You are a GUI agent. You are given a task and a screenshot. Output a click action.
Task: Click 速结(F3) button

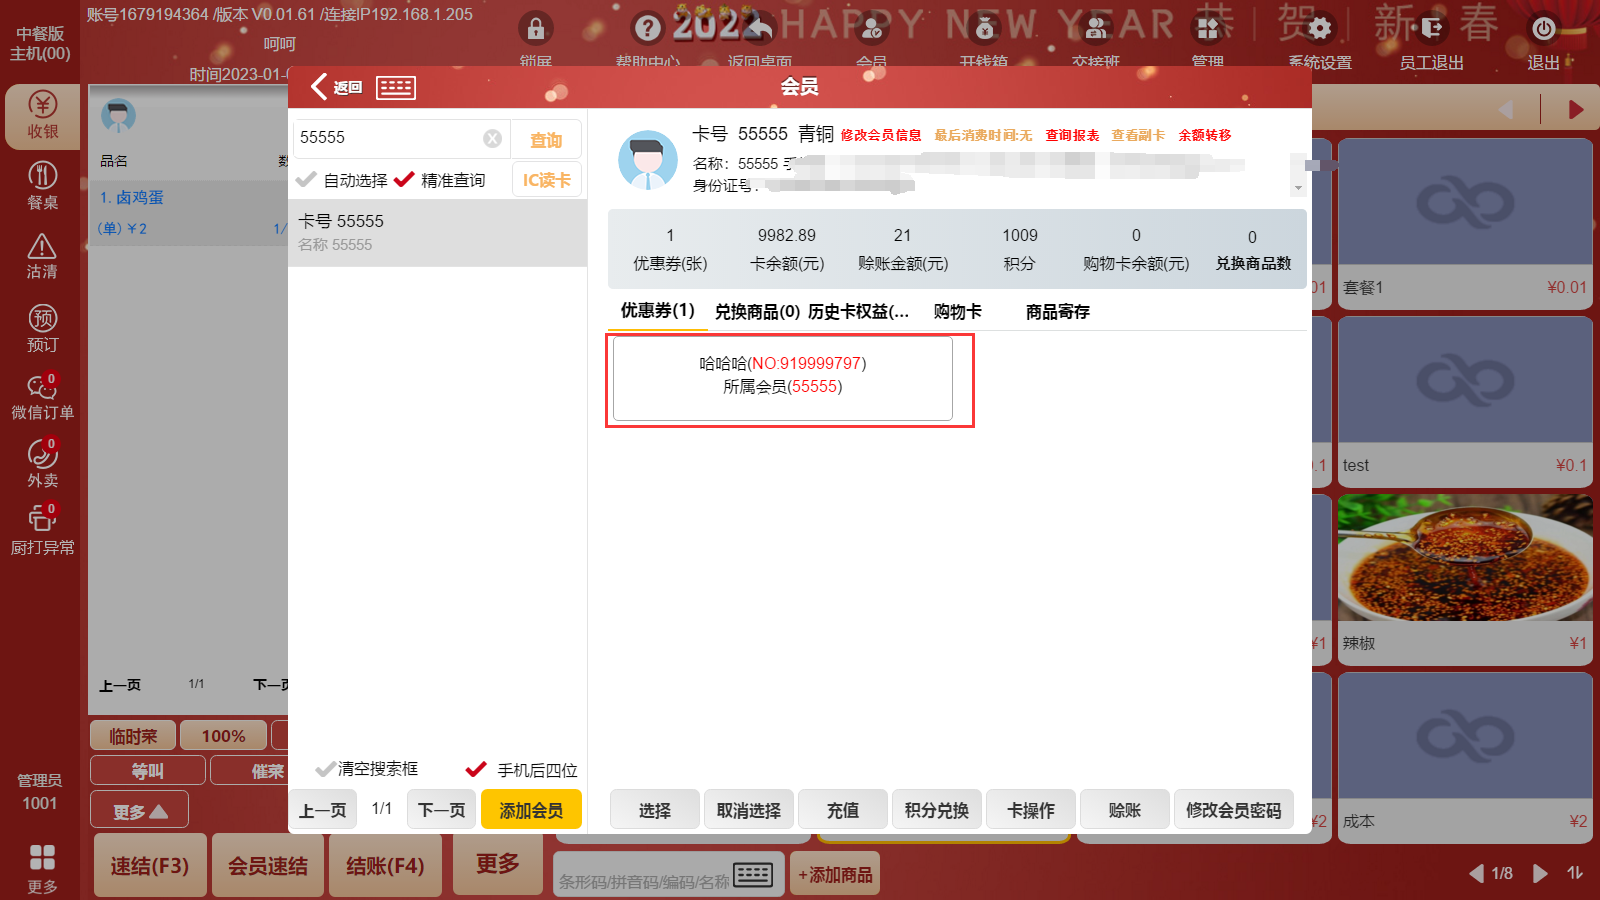[150, 865]
